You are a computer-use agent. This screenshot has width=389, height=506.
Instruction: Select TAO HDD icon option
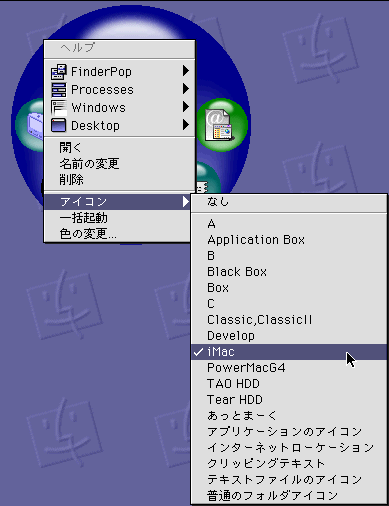[289, 384]
